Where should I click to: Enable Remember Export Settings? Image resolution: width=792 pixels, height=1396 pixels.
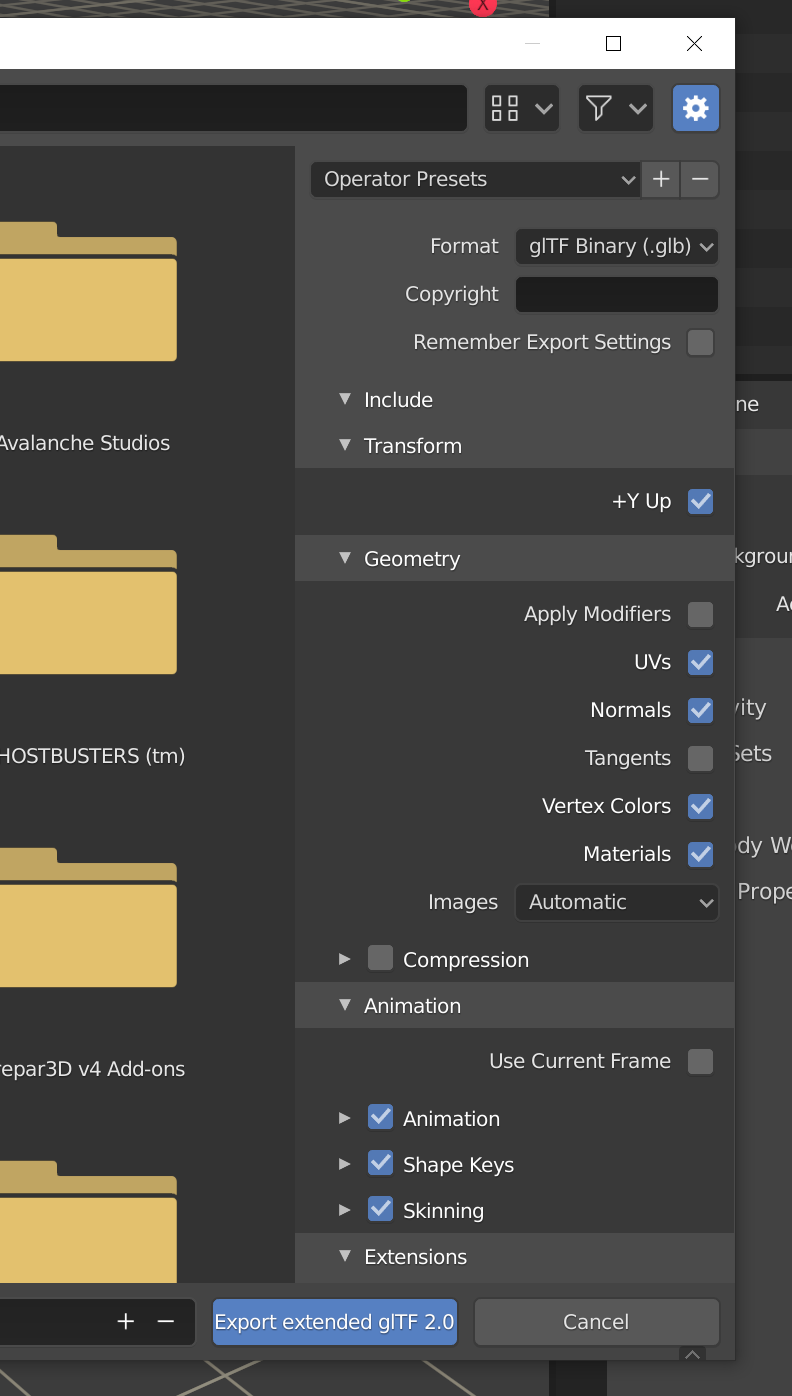[x=700, y=342]
